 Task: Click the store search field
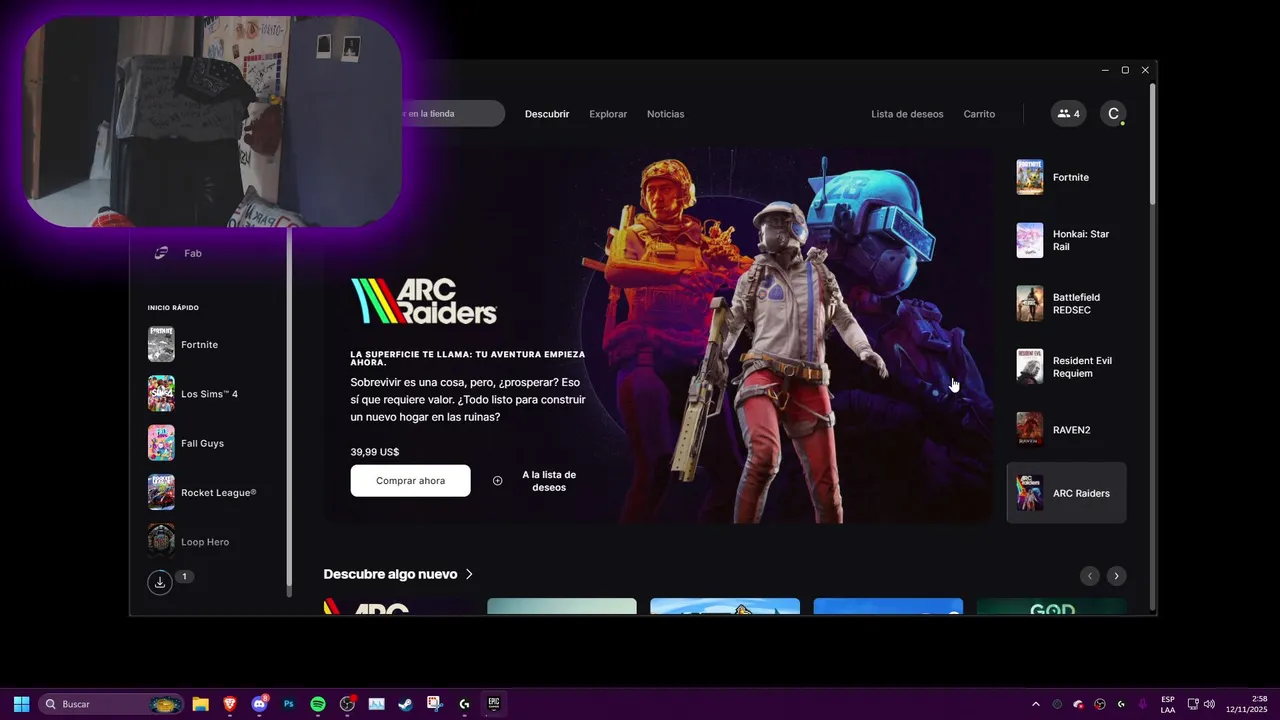452,114
